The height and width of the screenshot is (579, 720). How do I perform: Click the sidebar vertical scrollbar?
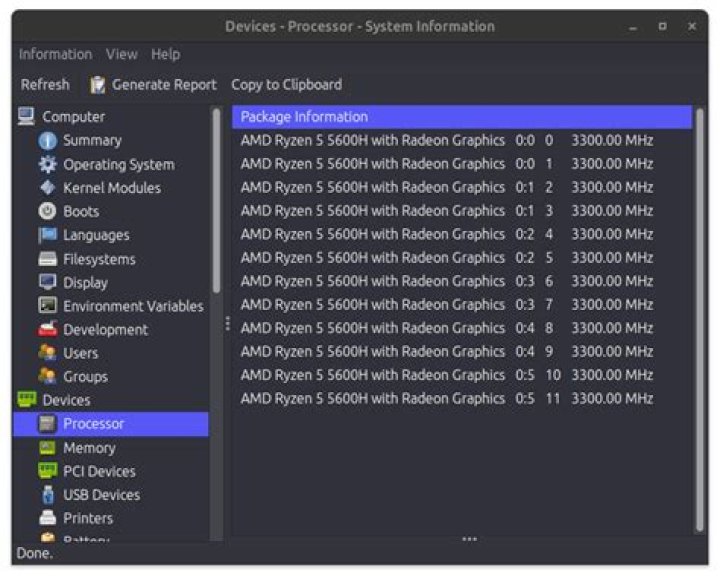216,200
